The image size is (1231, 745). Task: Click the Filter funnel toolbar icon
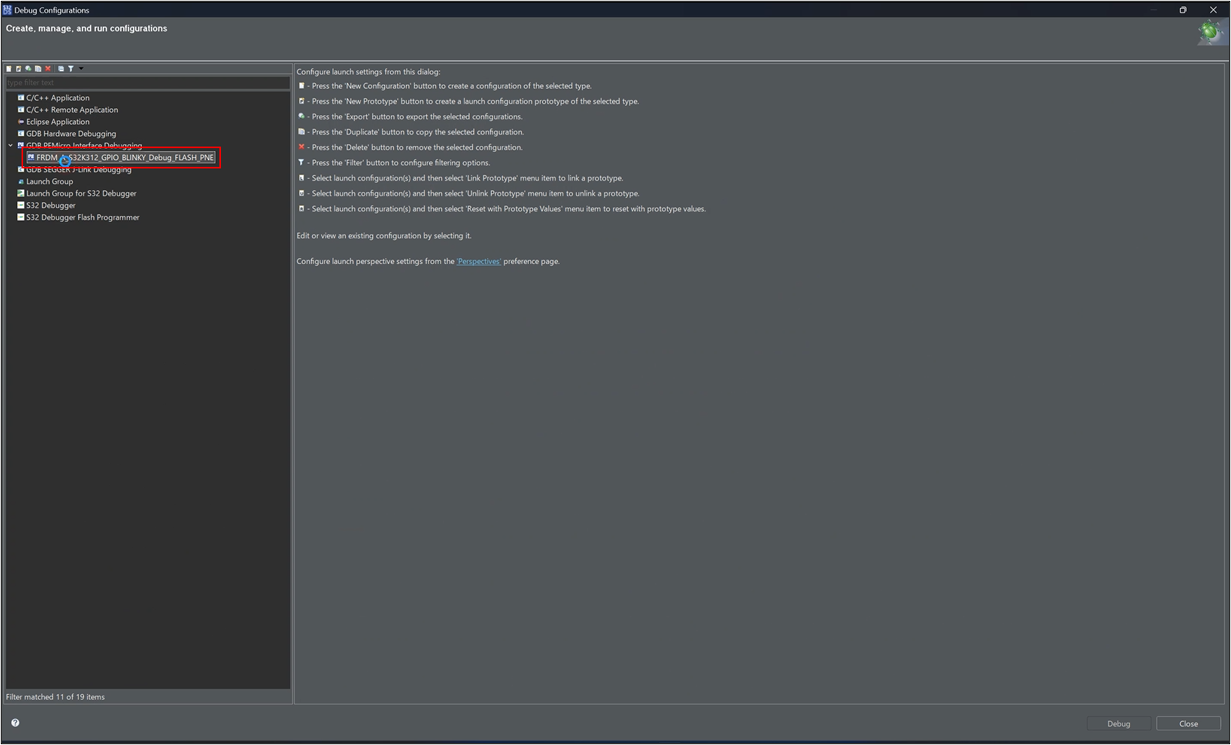pyautogui.click(x=71, y=69)
